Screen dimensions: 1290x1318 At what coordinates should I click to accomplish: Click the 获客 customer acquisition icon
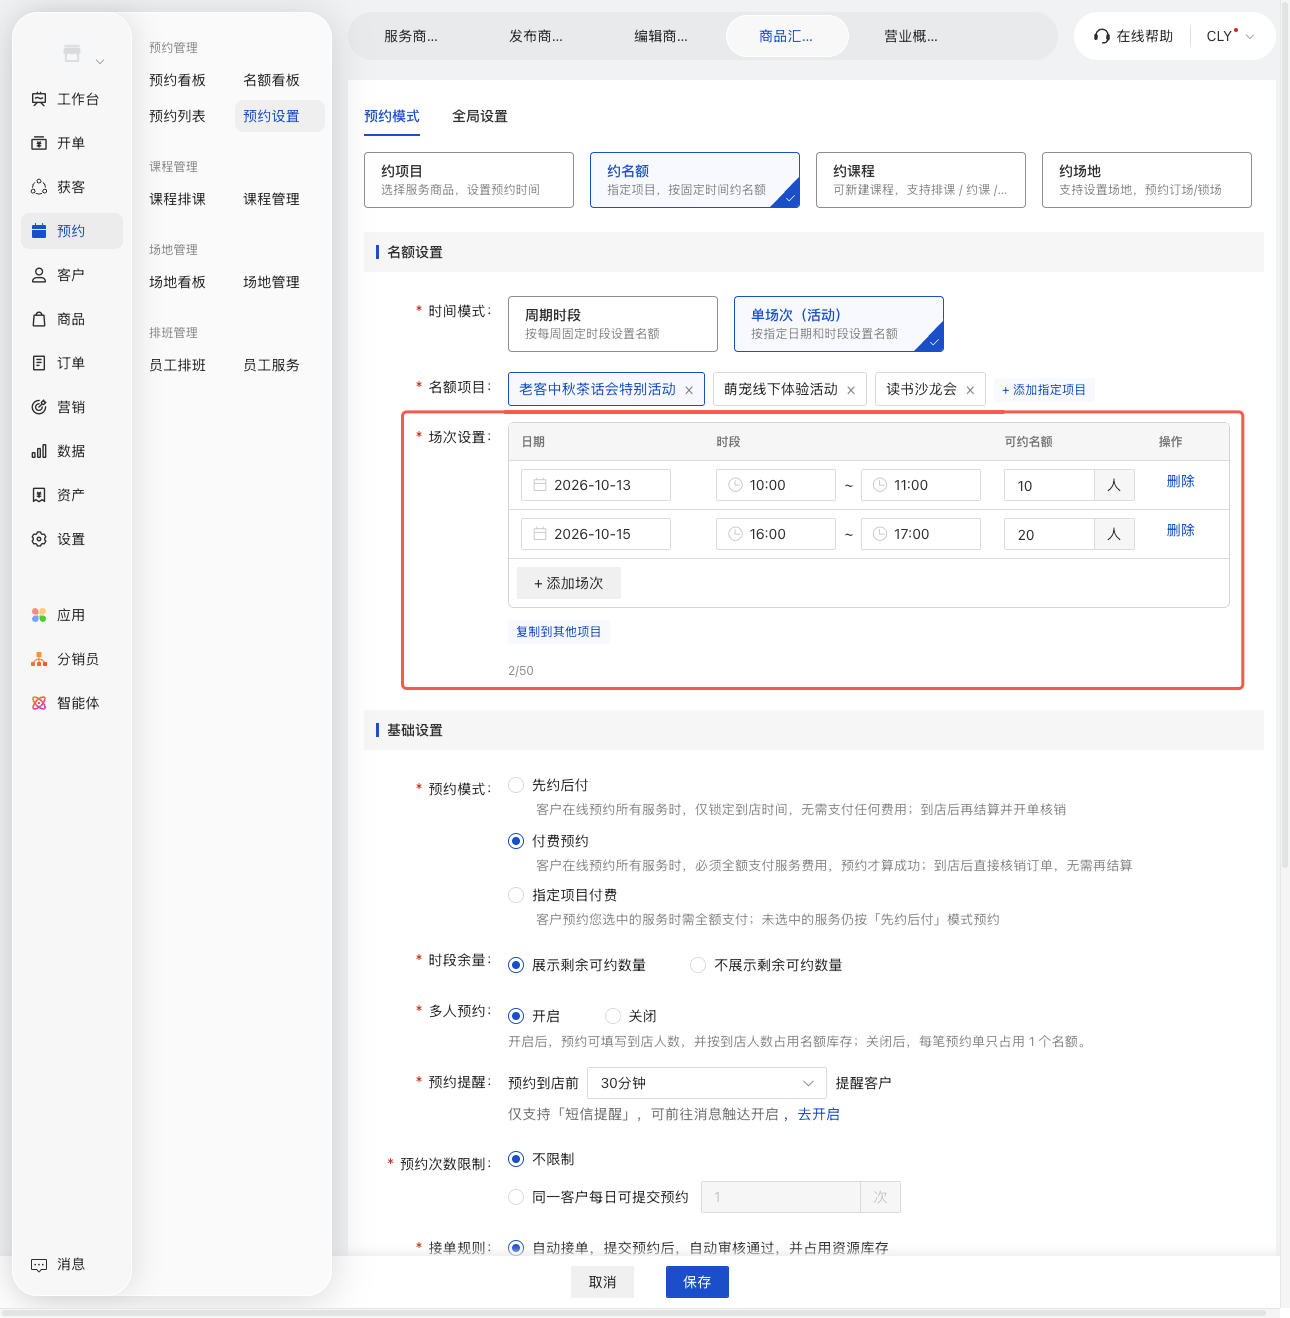click(39, 187)
